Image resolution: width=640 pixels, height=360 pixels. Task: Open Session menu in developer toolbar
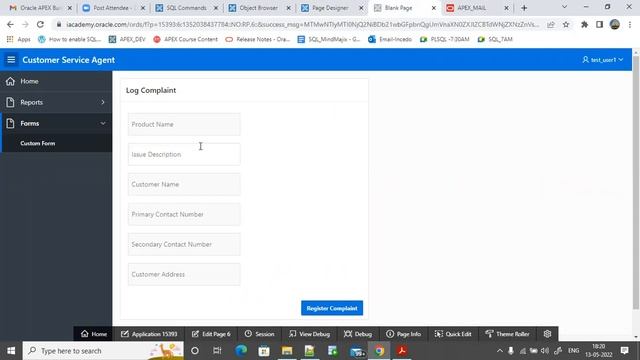[x=259, y=334]
